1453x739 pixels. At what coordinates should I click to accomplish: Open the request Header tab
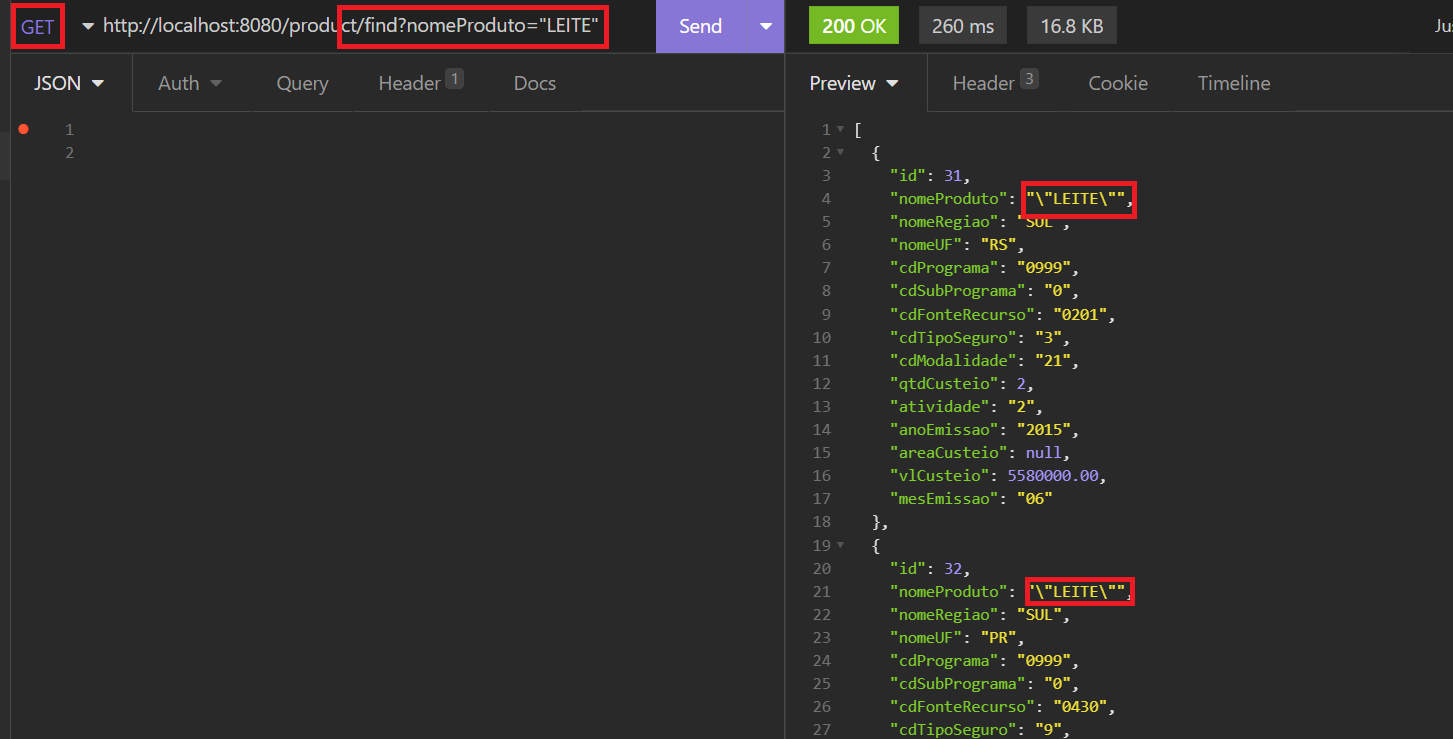[412, 83]
